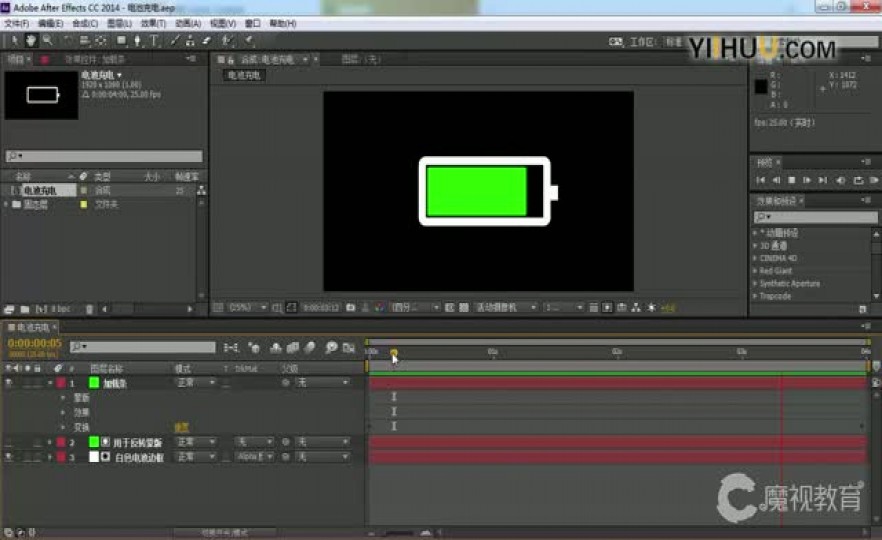
Task: Jump to first frame in preview panel
Action: click(760, 180)
